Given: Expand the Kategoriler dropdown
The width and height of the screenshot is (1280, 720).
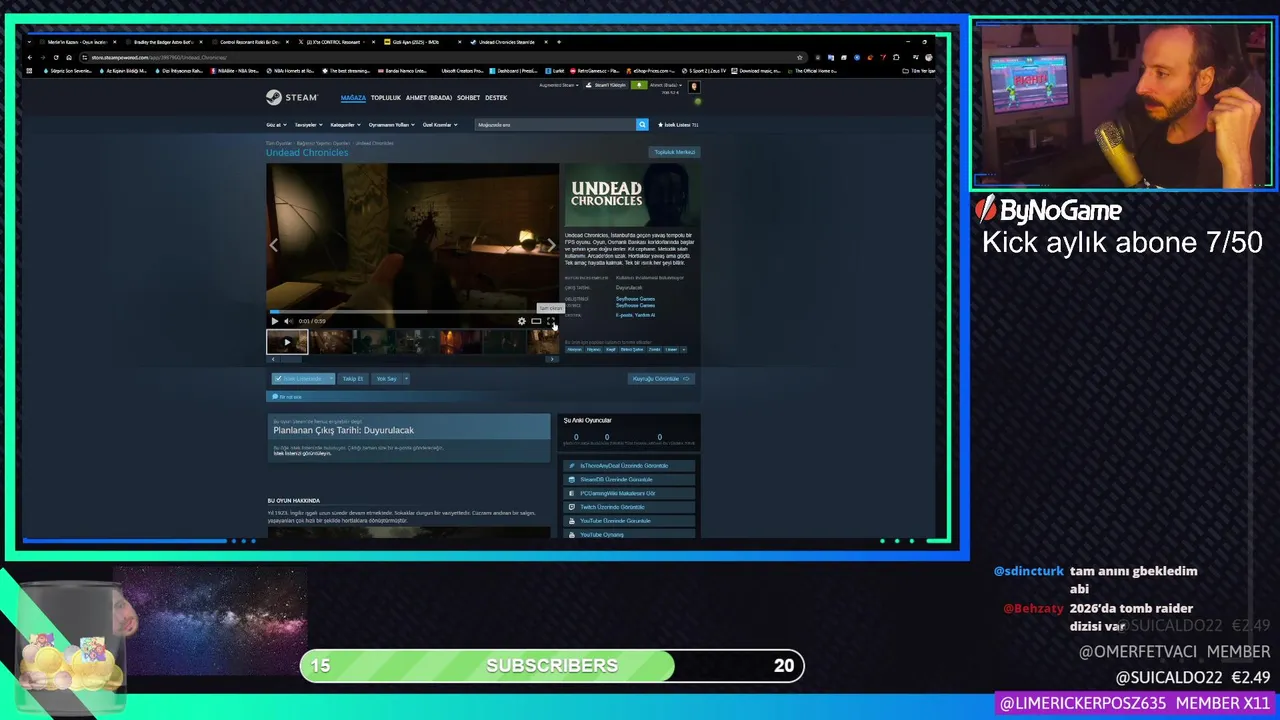Looking at the screenshot, I should click(345, 125).
